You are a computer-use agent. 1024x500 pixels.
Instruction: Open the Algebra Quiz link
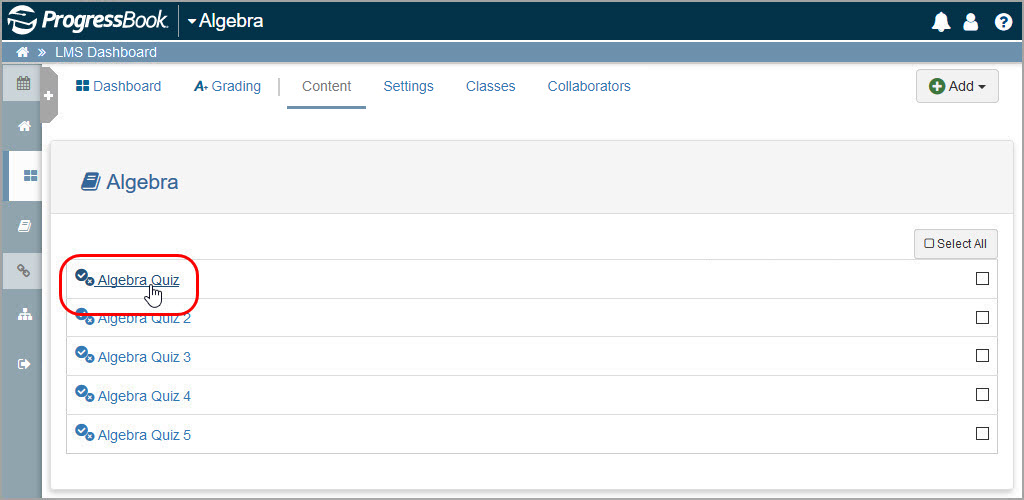pyautogui.click(x=138, y=281)
